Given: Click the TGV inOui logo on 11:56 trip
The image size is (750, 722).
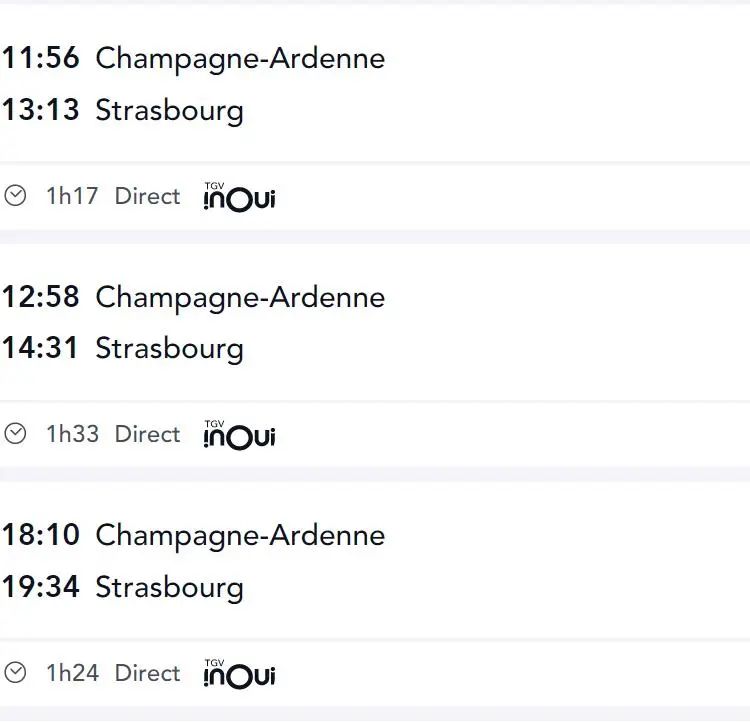Looking at the screenshot, I should pos(240,196).
